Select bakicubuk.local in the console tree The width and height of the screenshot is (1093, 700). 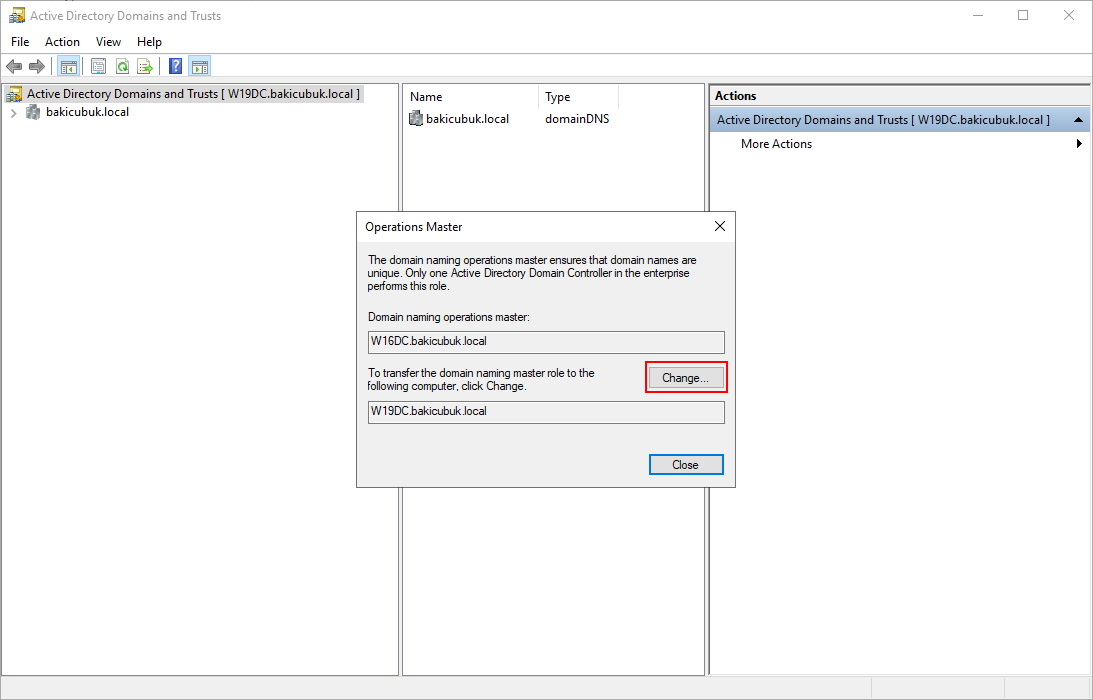point(87,112)
